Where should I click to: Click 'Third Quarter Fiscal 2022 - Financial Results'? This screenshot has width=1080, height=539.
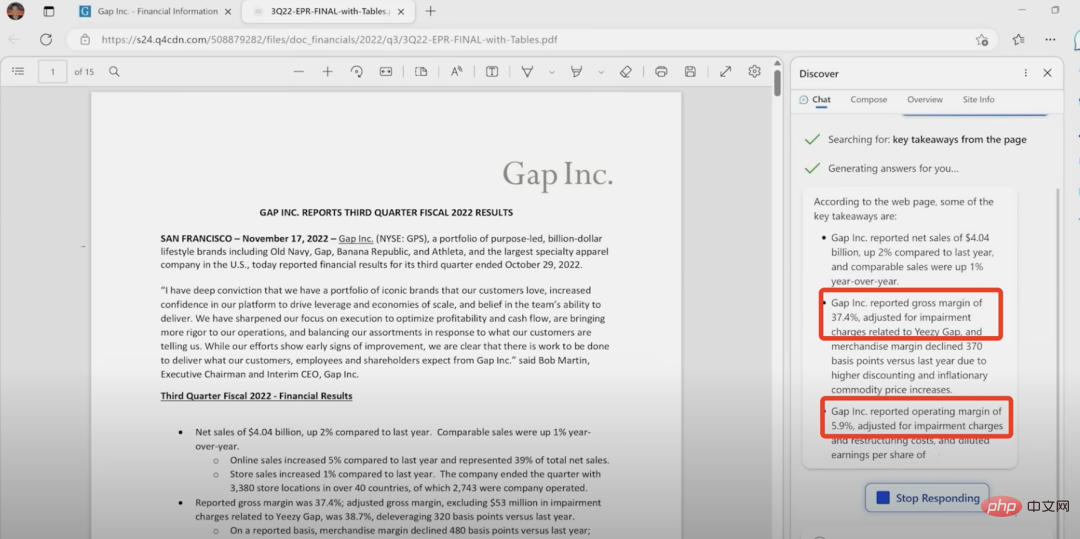click(256, 396)
